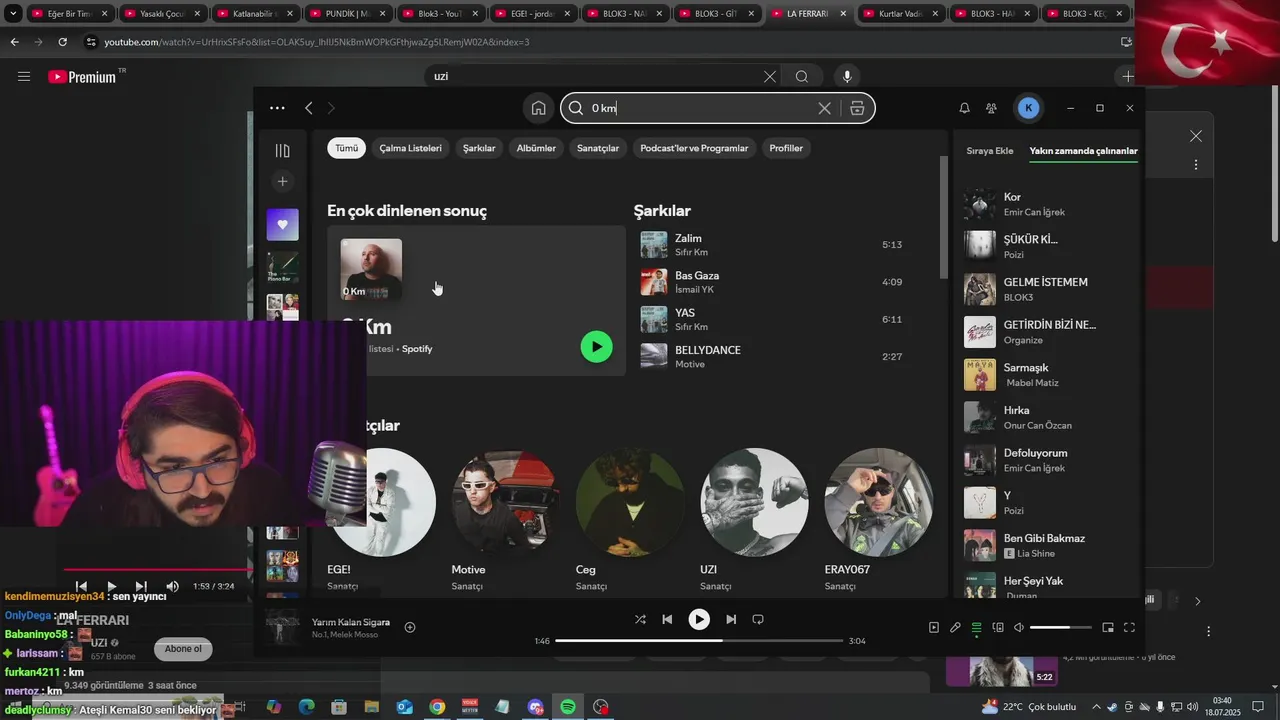Select the Sanatçılar filter chip
Viewport: 1280px width, 720px height.
pyautogui.click(x=598, y=148)
